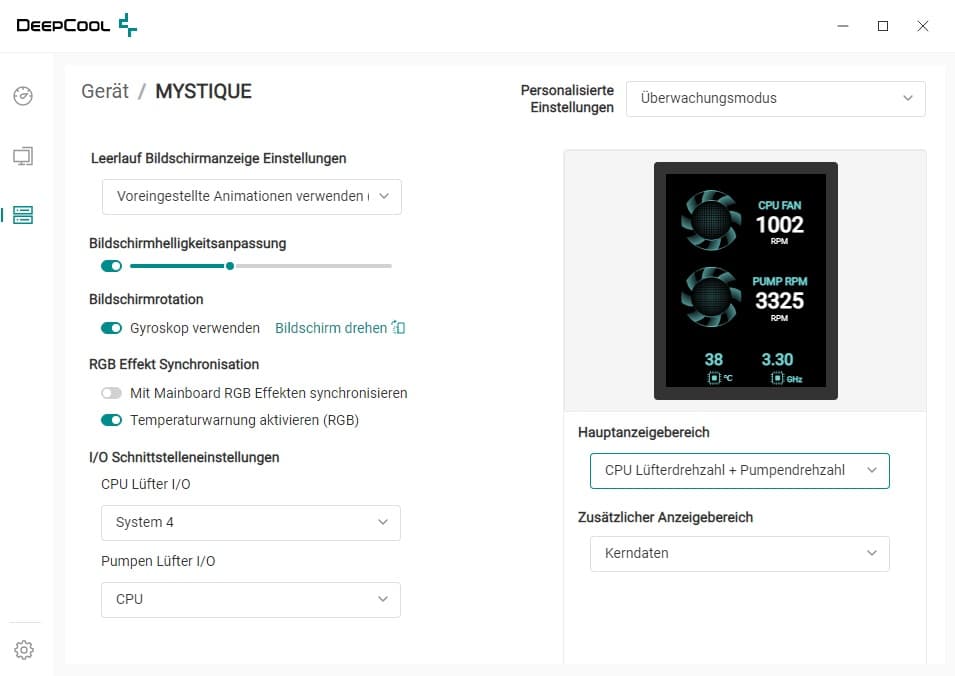
Task: Toggle the screen brightness adjustment switch
Action: pyautogui.click(x=111, y=266)
